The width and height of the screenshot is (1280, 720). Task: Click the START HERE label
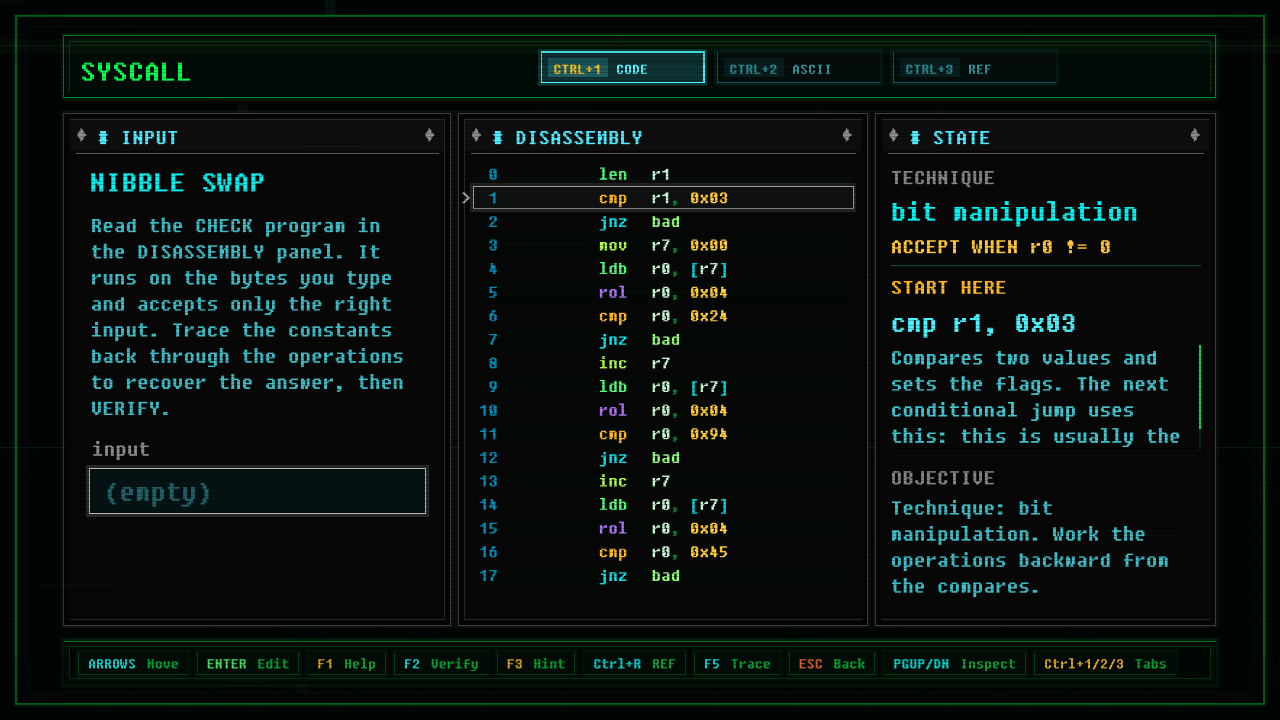[x=949, y=288]
